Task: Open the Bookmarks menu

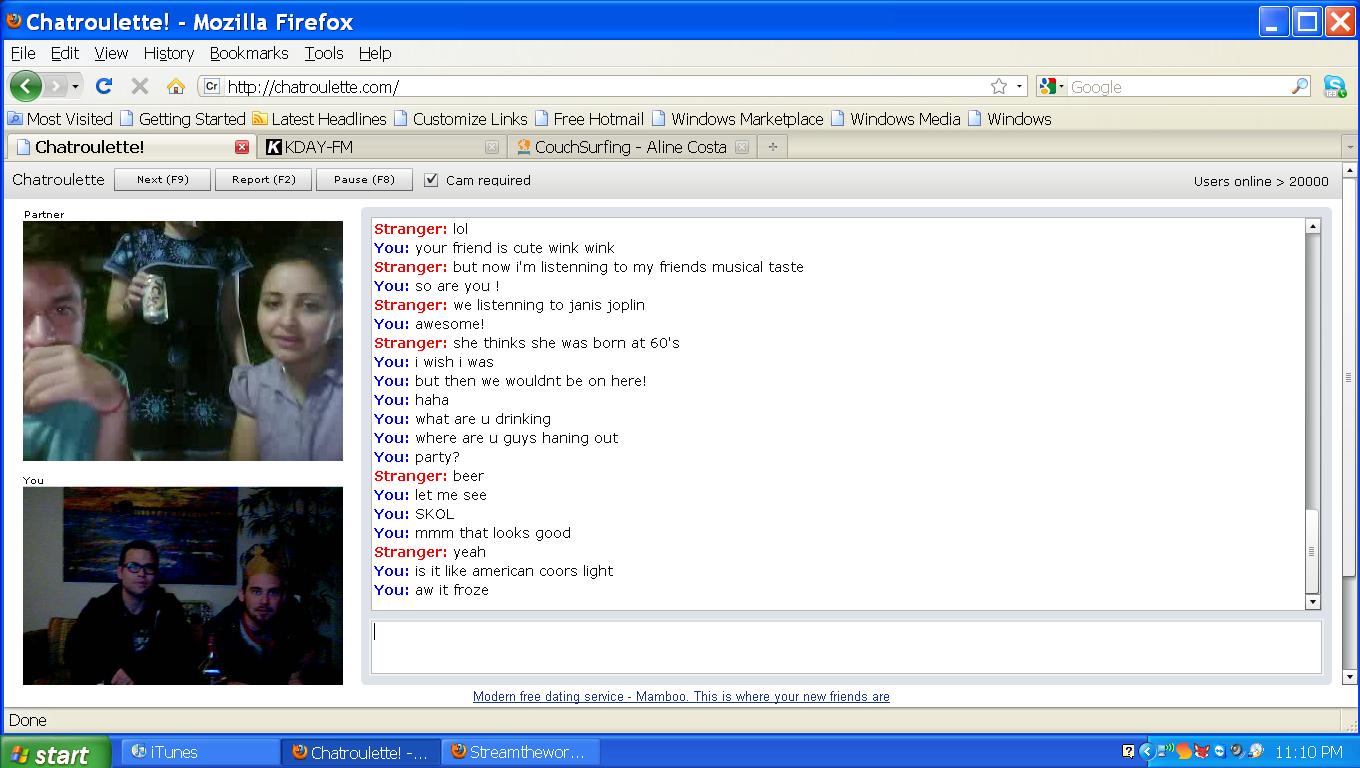Action: [249, 53]
